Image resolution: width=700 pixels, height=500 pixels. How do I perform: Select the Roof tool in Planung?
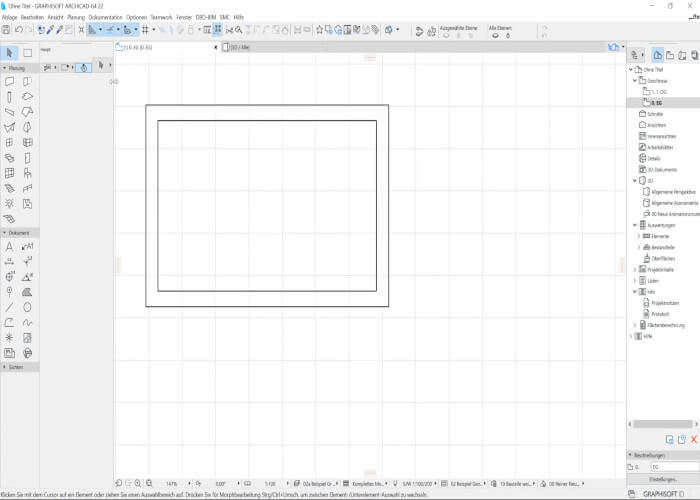27,112
